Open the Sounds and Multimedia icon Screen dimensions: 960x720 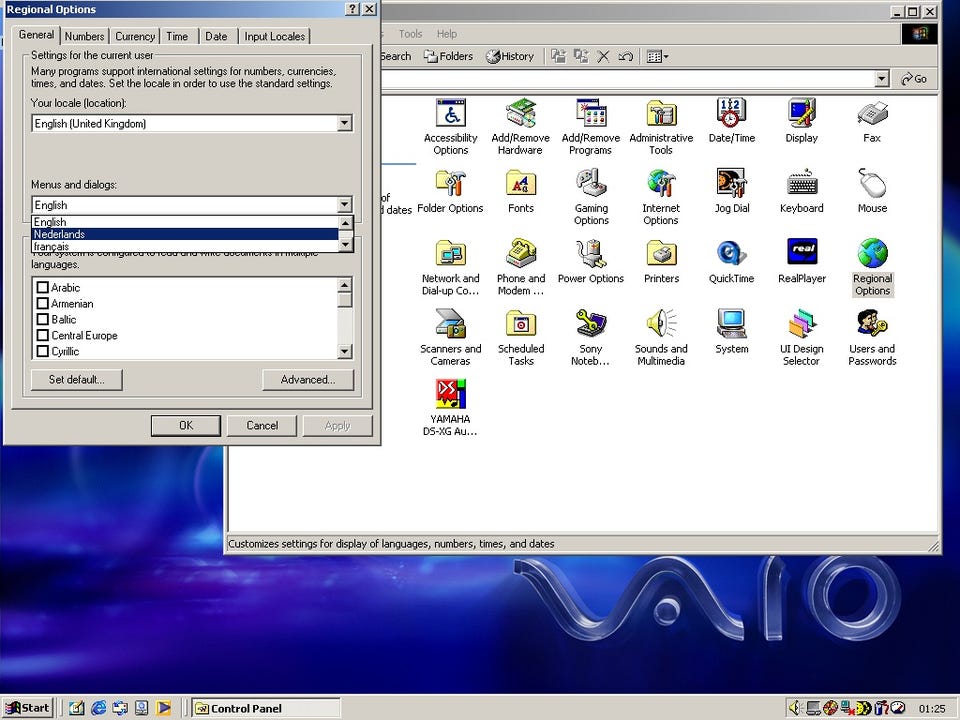coord(661,337)
